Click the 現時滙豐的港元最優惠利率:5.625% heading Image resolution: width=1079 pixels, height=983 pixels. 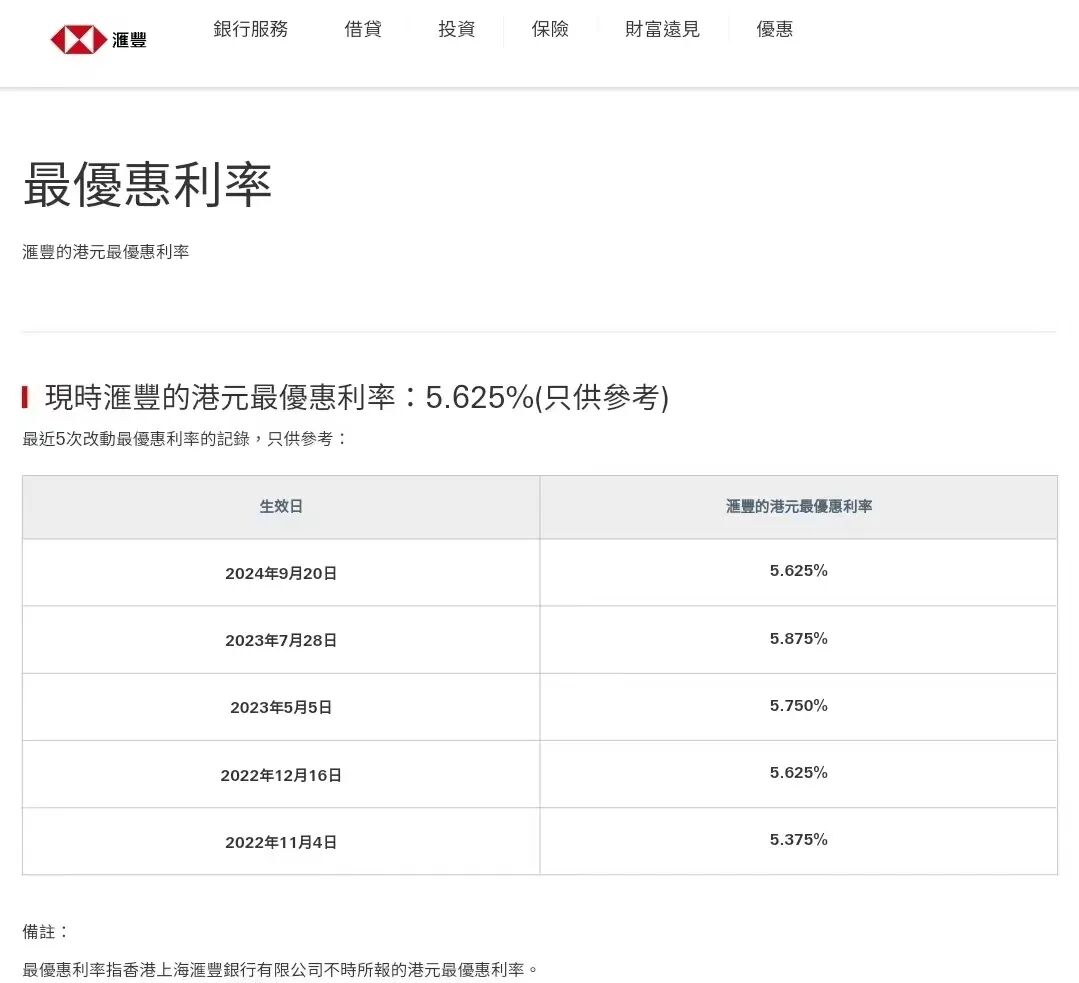point(356,397)
